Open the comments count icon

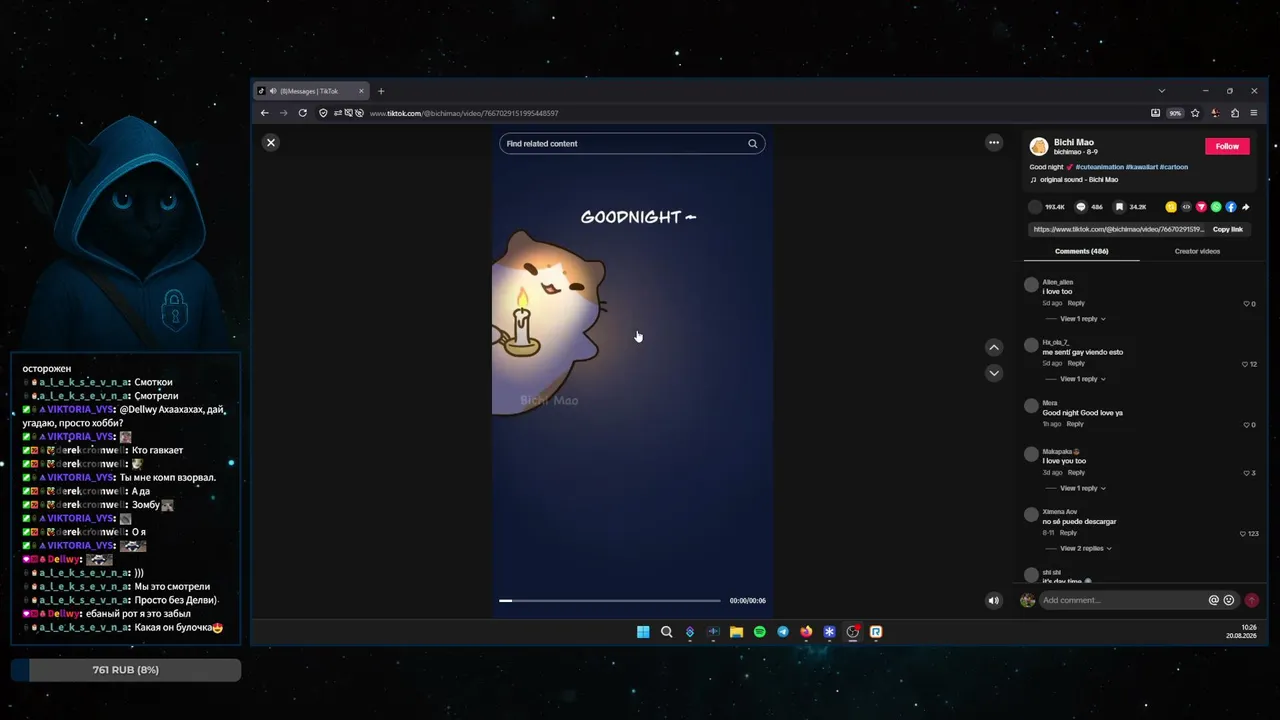(x=1080, y=207)
